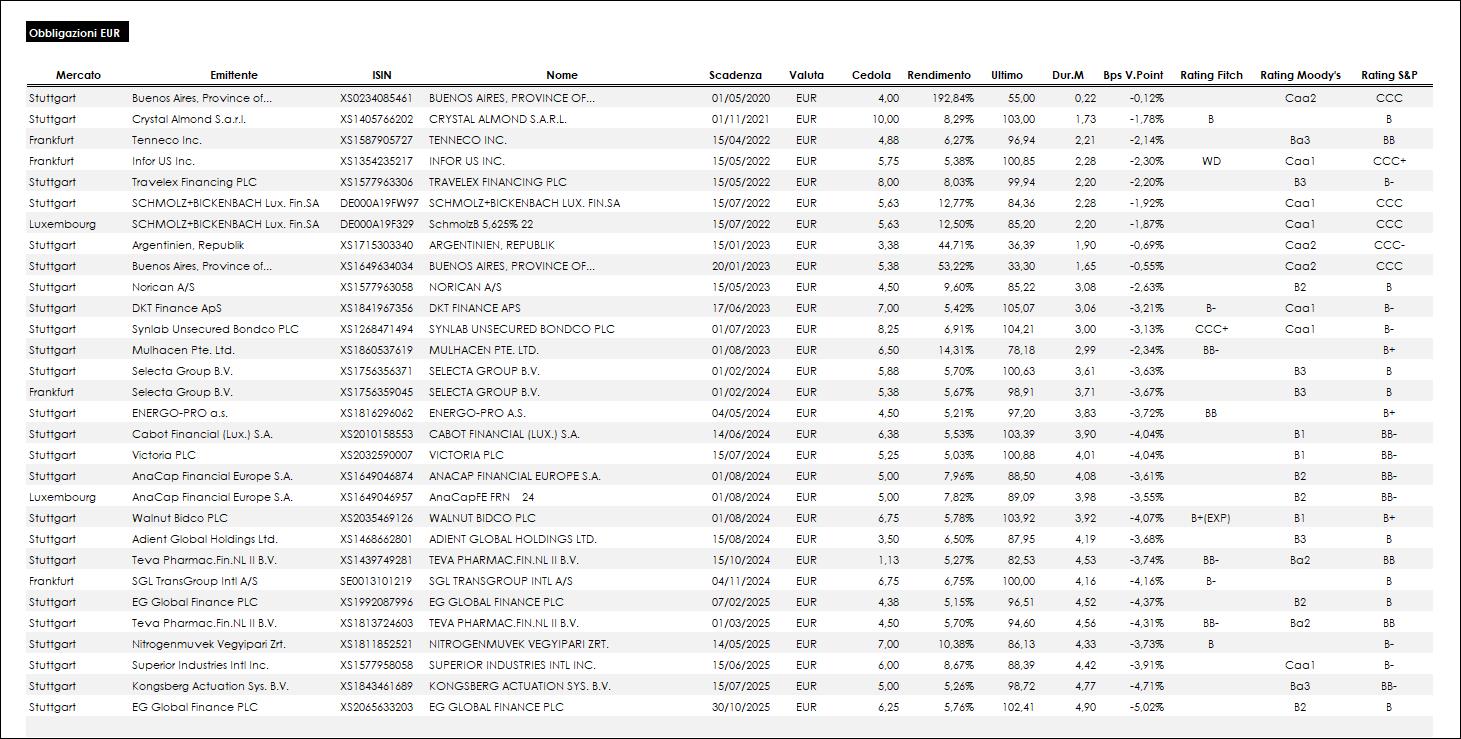Click the Scadenza column header

[x=735, y=75]
